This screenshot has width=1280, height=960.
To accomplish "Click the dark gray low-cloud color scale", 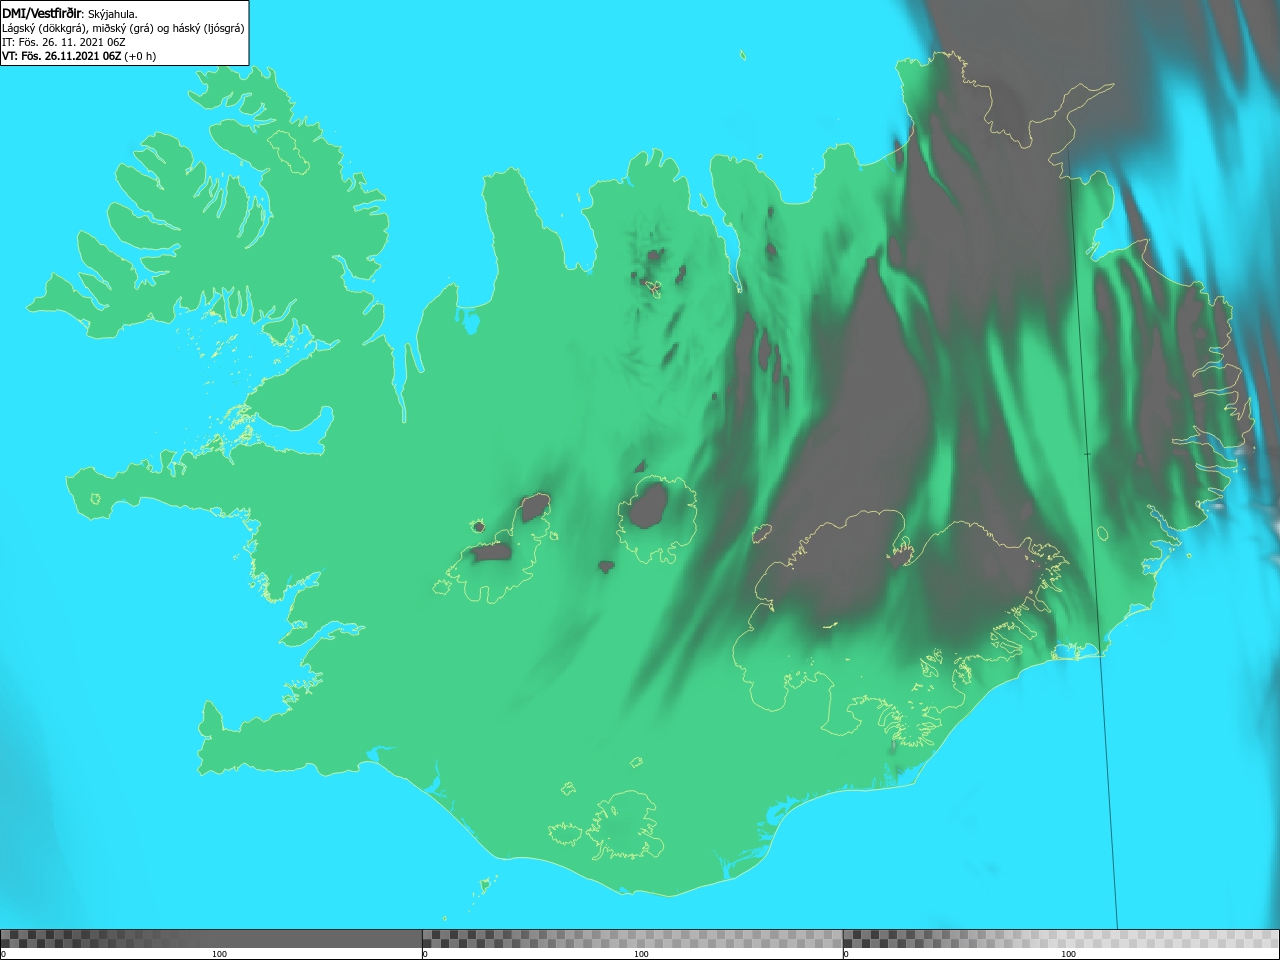I will coord(211,939).
